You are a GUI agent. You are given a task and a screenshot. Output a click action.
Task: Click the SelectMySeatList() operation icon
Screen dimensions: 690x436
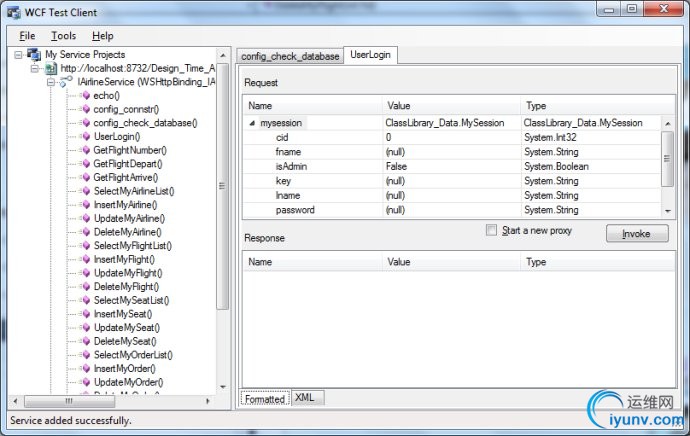point(86,300)
